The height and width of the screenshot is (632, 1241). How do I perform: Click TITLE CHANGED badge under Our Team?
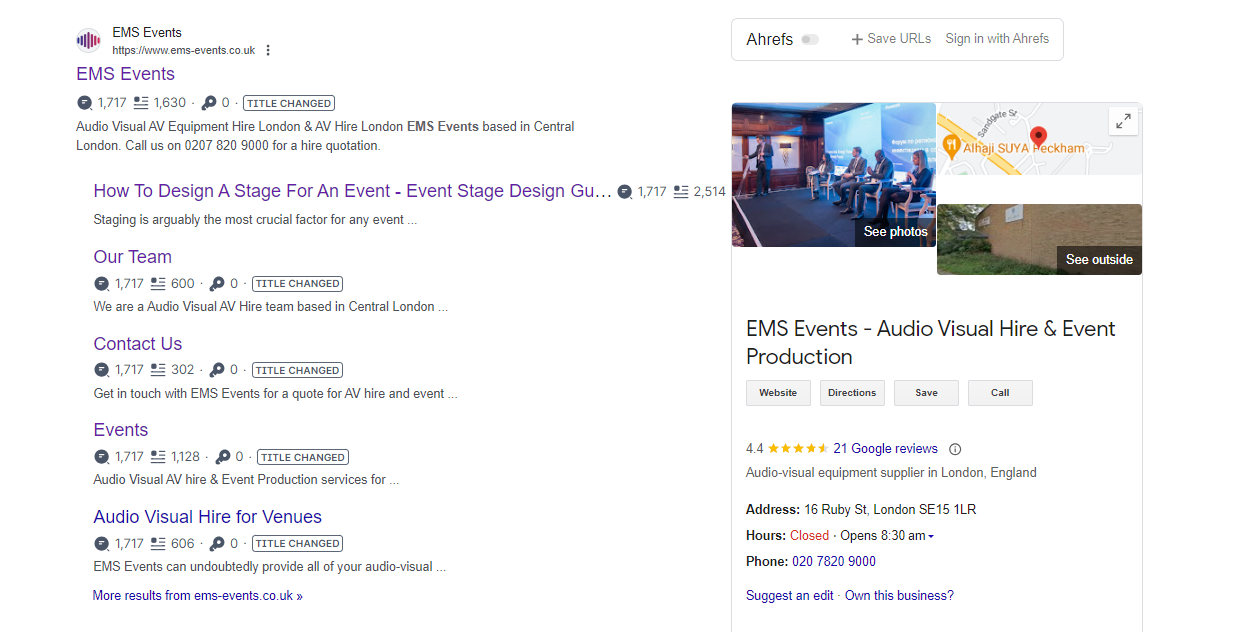click(x=298, y=284)
